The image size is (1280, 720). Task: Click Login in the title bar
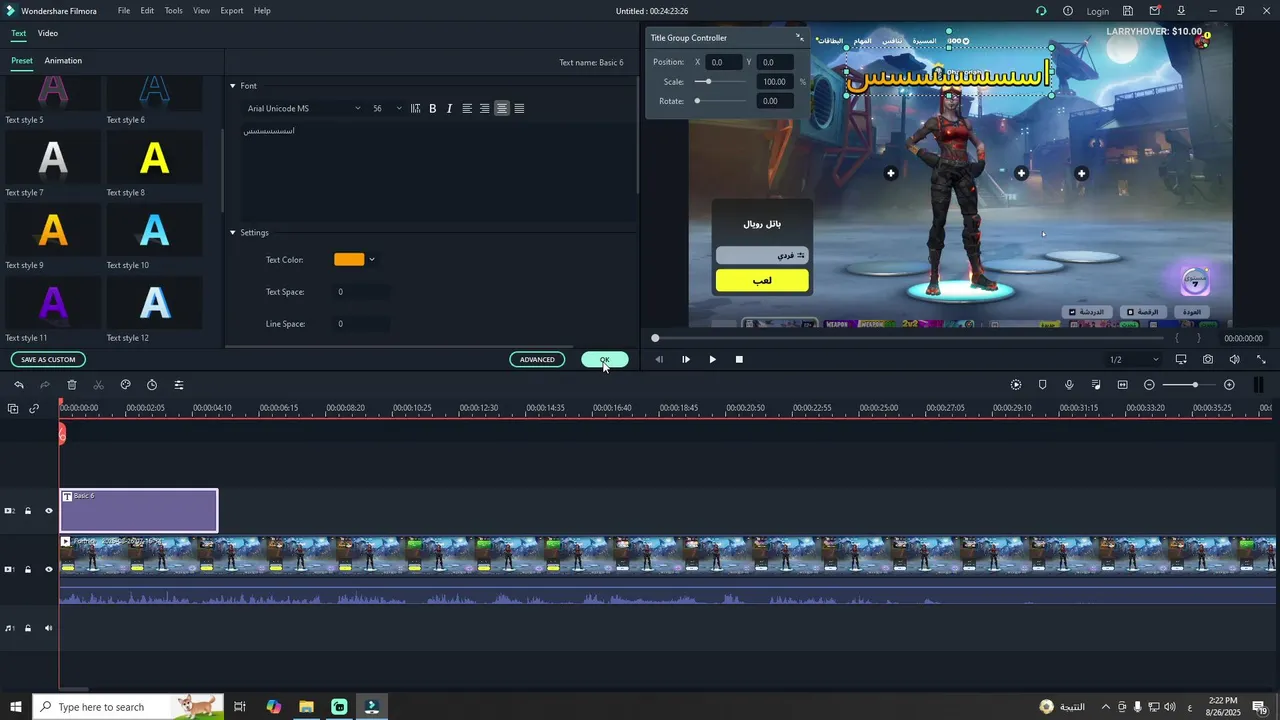point(1098,11)
